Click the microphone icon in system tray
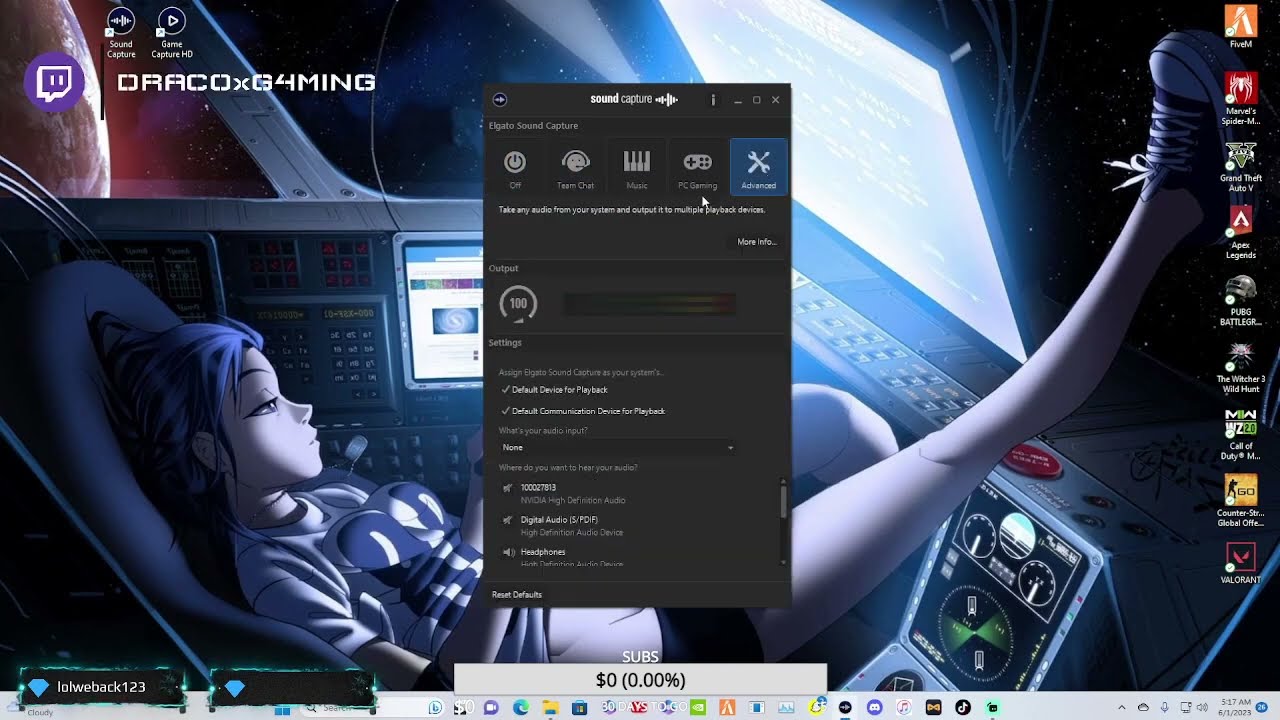This screenshot has width=1280, height=720. (1164, 708)
